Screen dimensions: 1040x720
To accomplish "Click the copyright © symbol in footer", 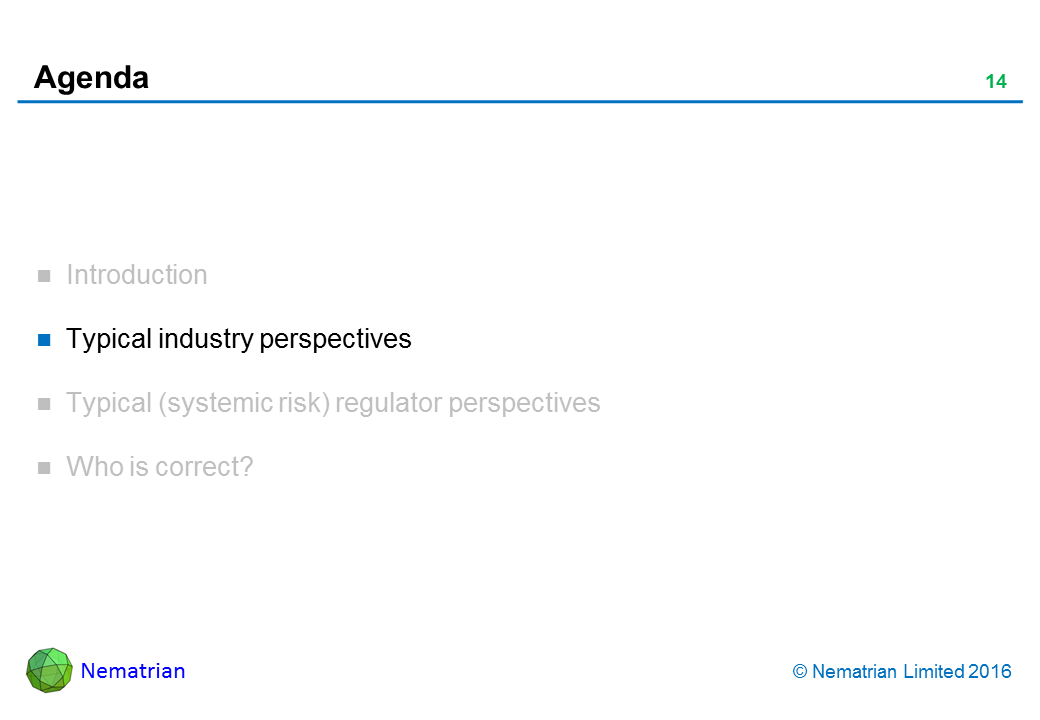I will click(800, 672).
